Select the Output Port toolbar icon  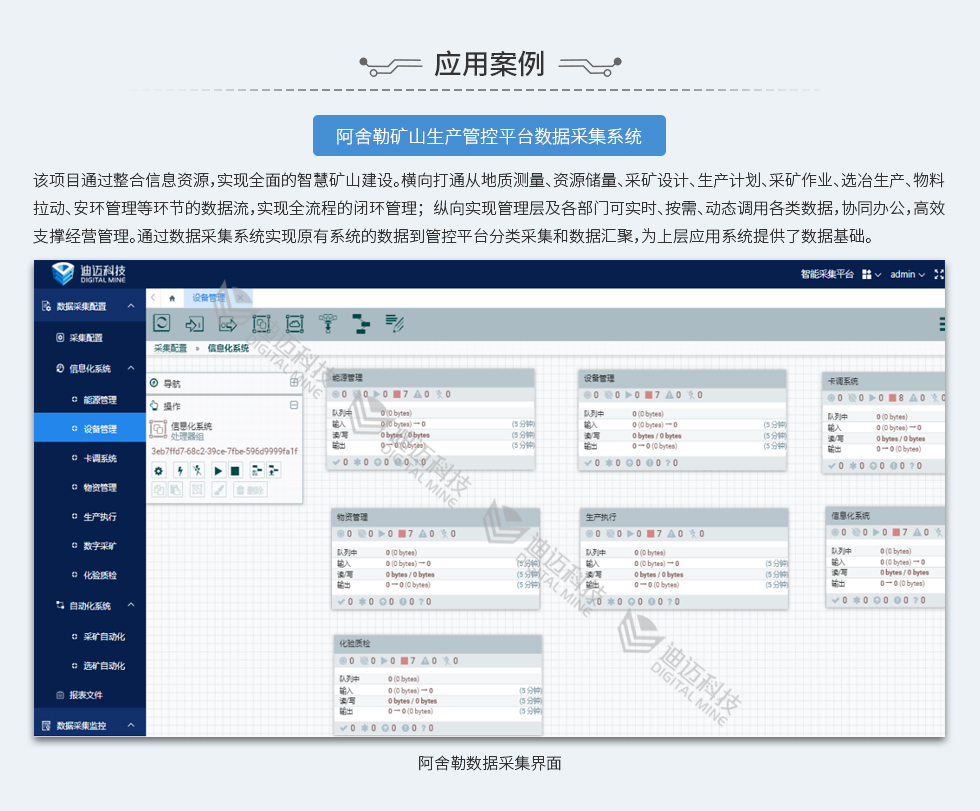tap(228, 323)
